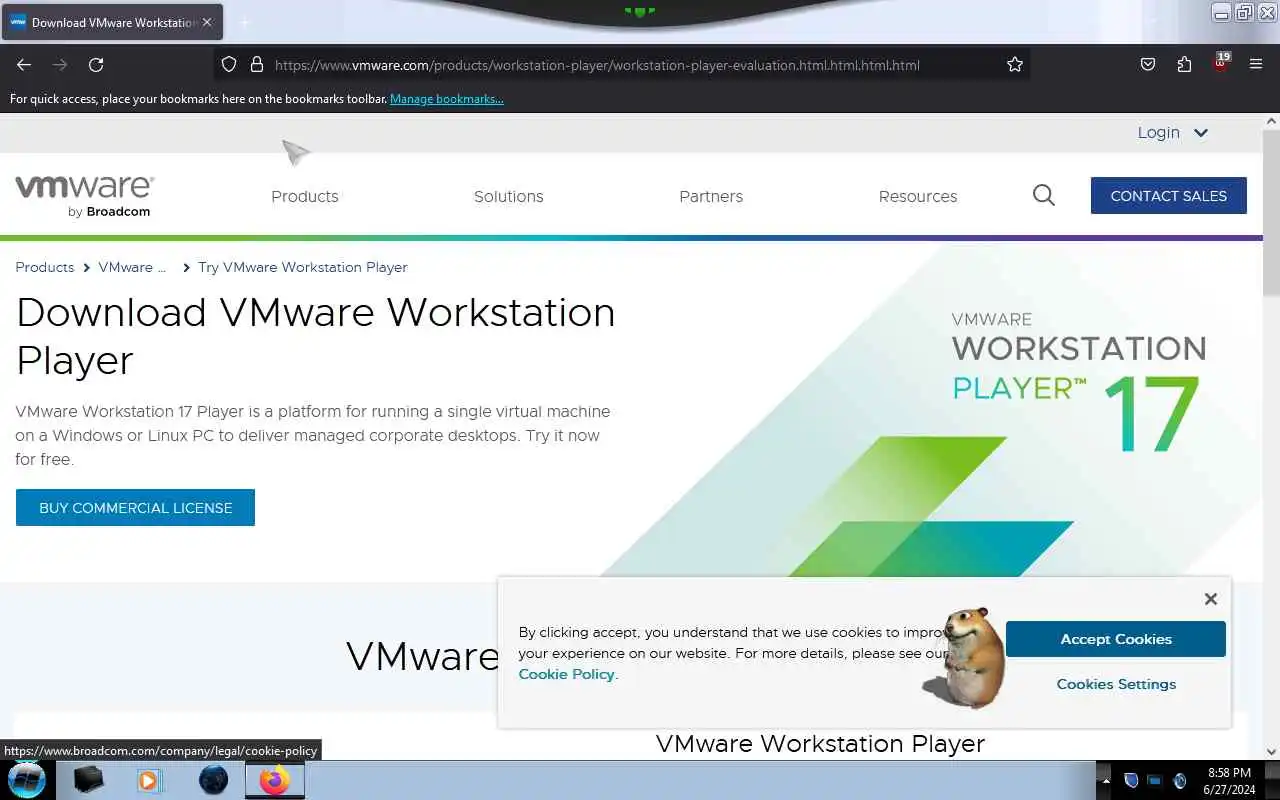The width and height of the screenshot is (1280, 800).
Task: Open the Products navigation menu
Action: point(305,196)
